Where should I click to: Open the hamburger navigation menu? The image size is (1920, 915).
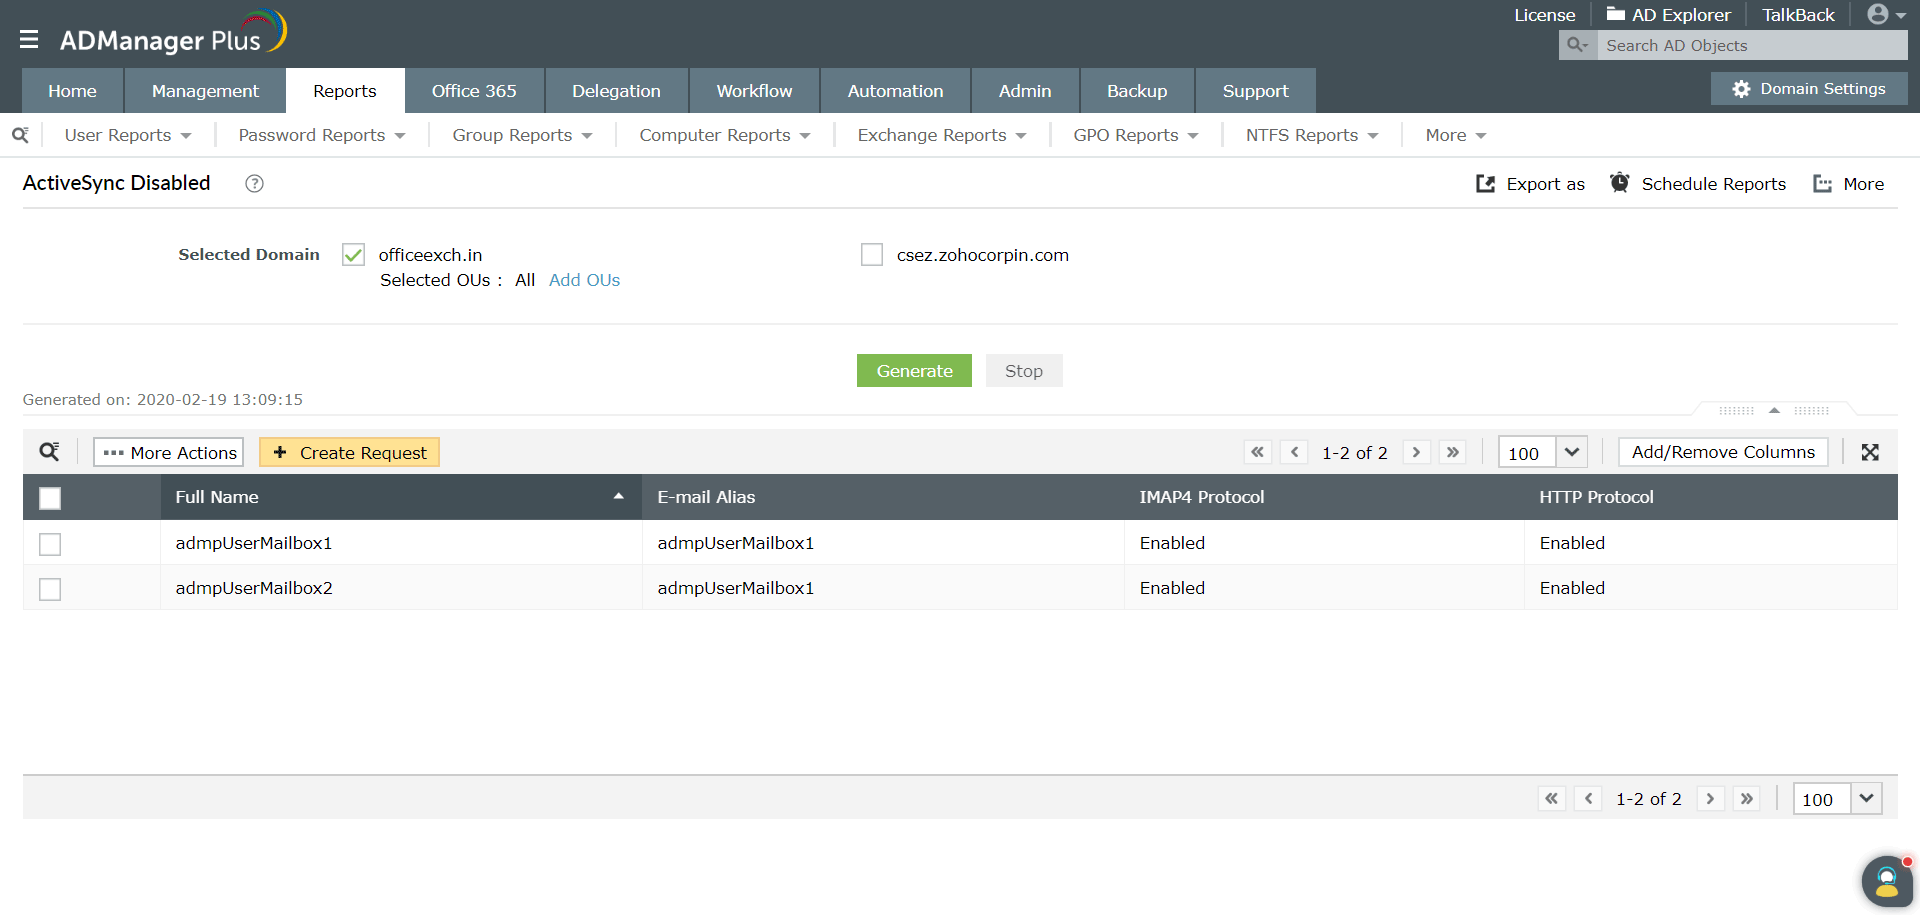29,39
